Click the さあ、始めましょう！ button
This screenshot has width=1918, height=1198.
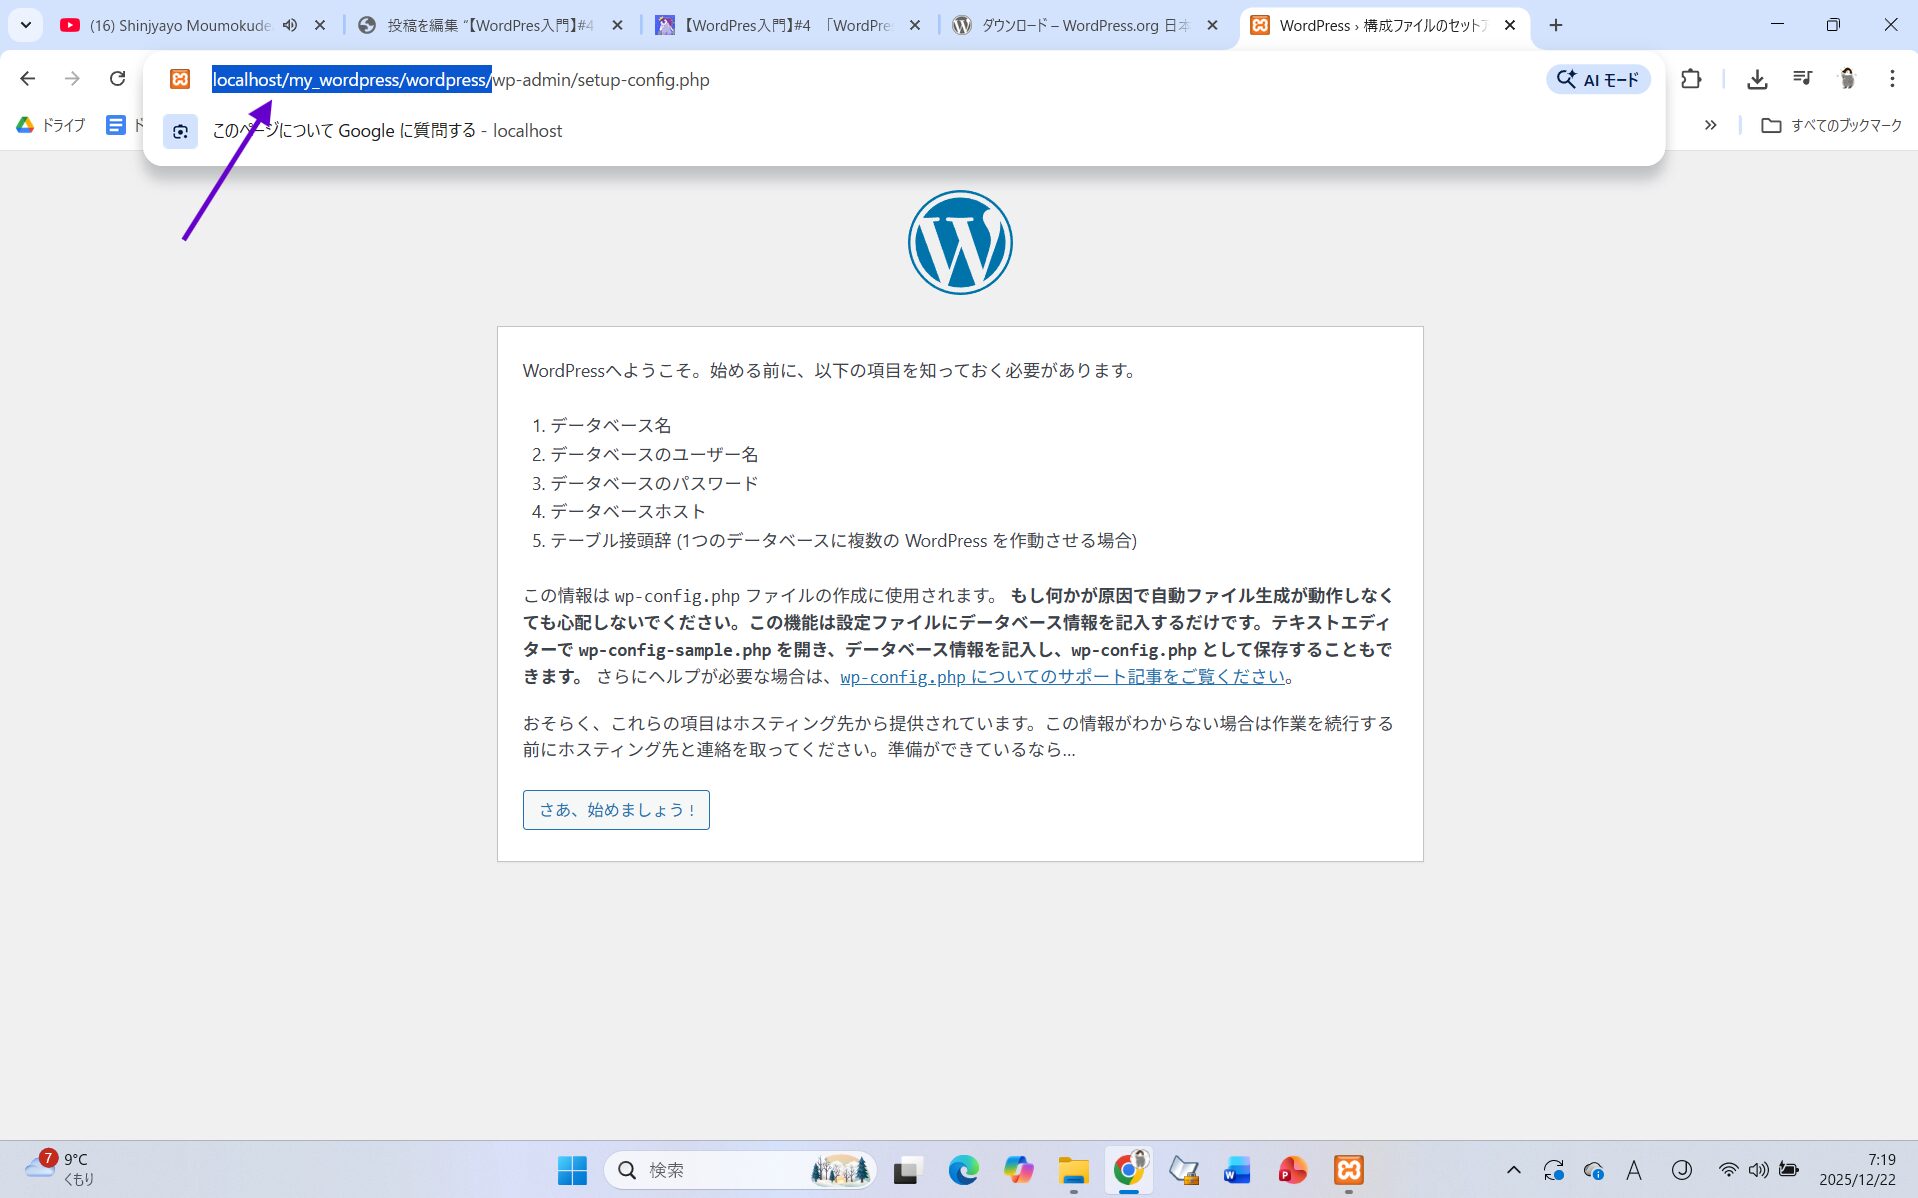[x=616, y=810]
